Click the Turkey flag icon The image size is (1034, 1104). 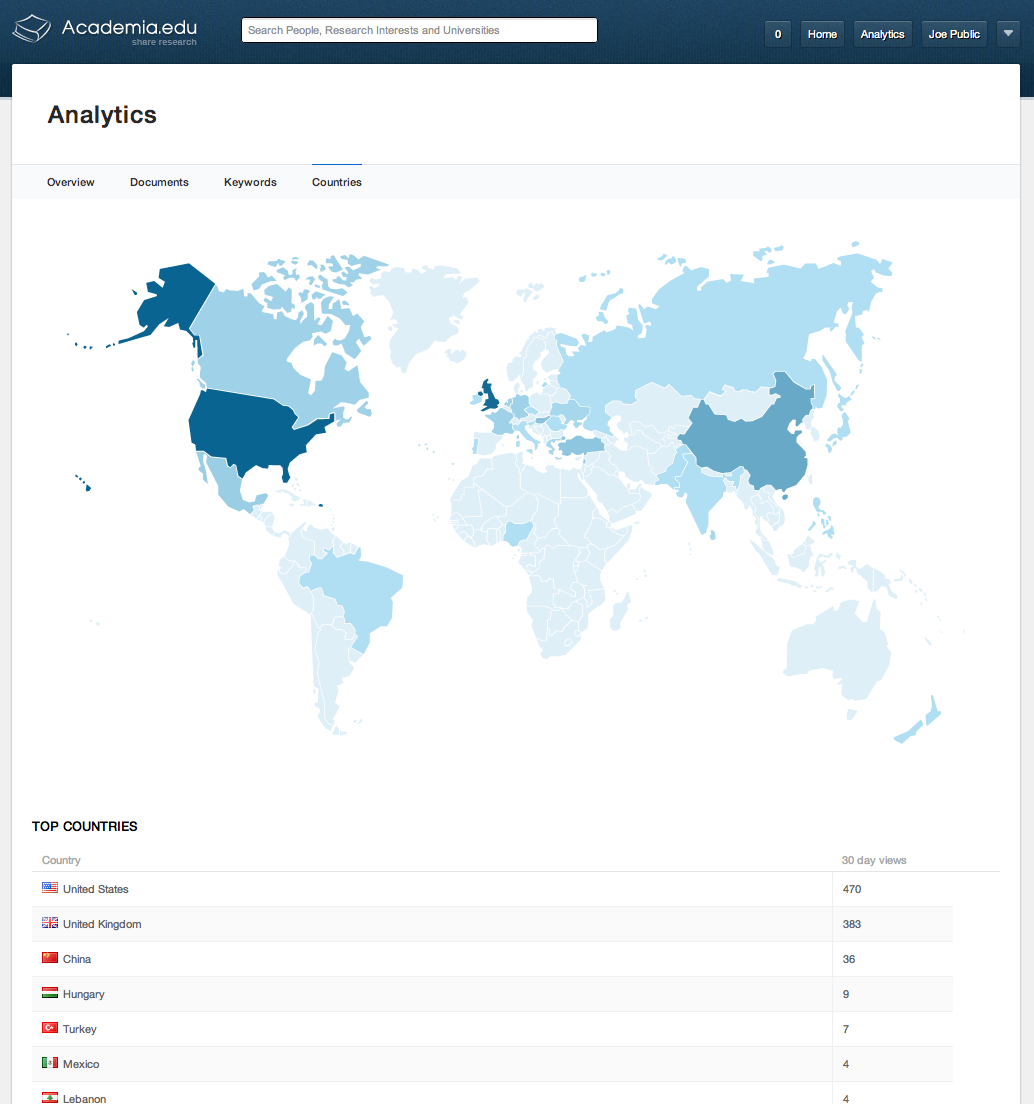pyautogui.click(x=50, y=1028)
